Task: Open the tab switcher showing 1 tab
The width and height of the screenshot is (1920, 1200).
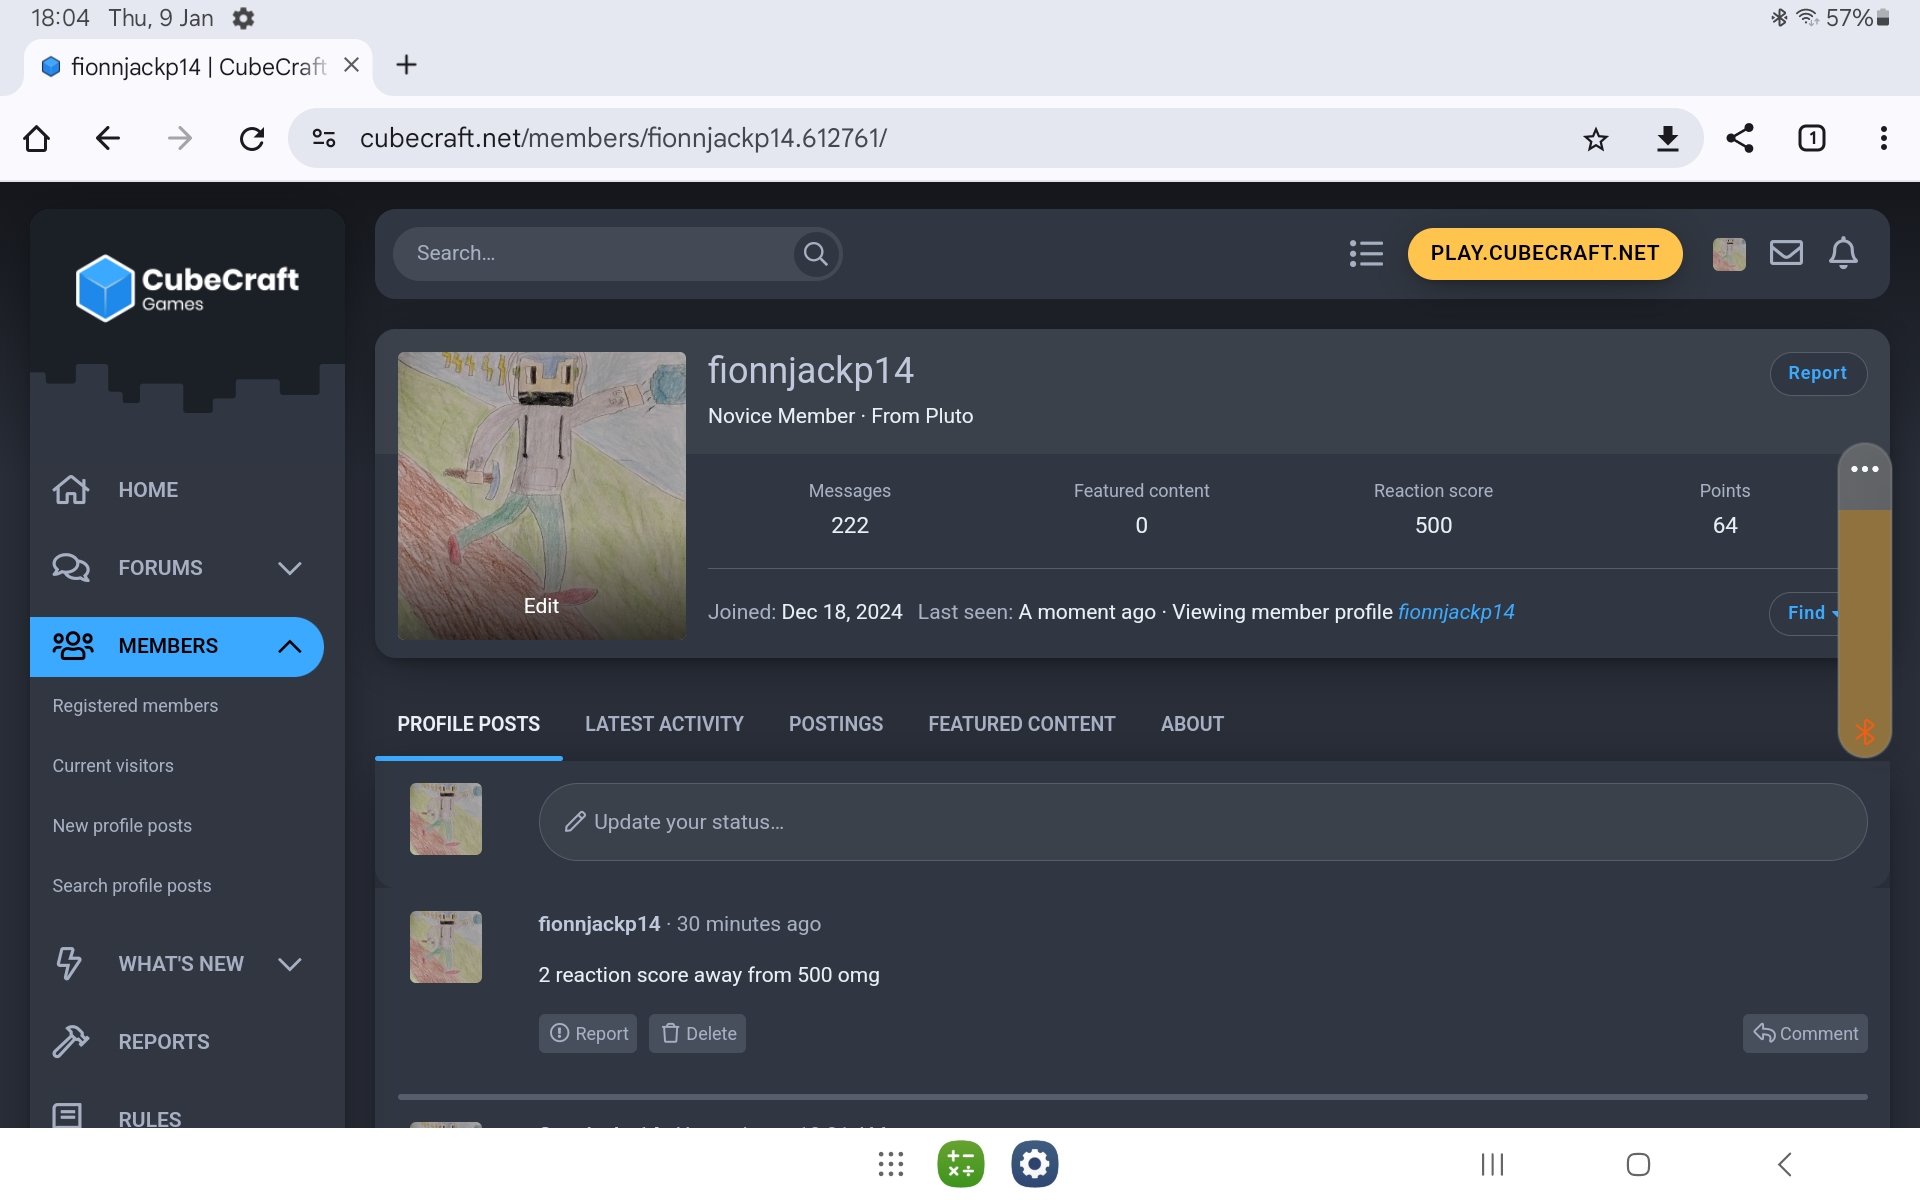Action: pos(1812,138)
